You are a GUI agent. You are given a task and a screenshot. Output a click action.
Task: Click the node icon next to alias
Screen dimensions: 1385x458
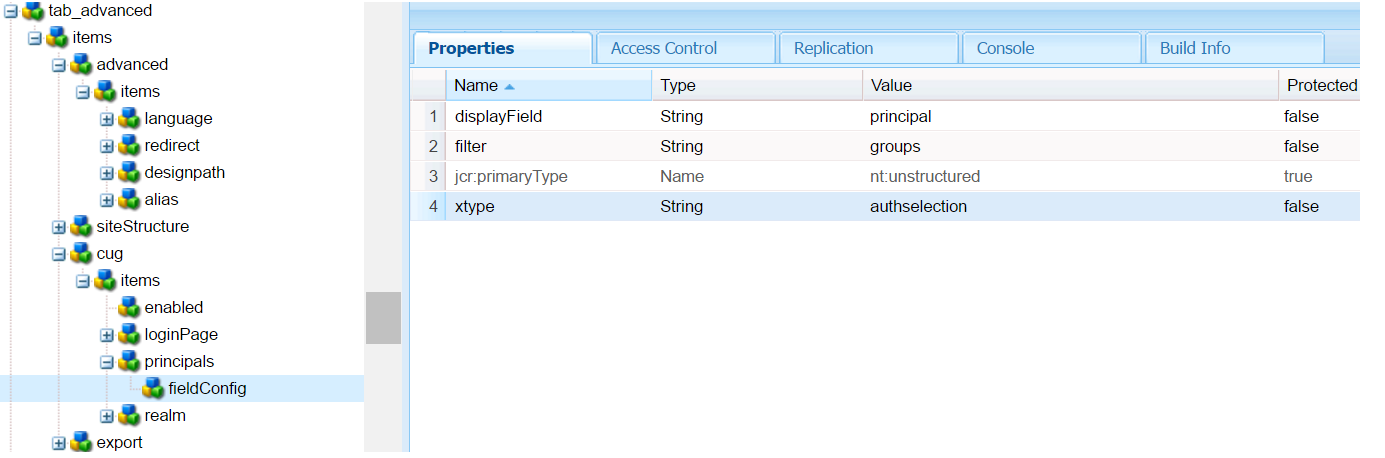129,199
